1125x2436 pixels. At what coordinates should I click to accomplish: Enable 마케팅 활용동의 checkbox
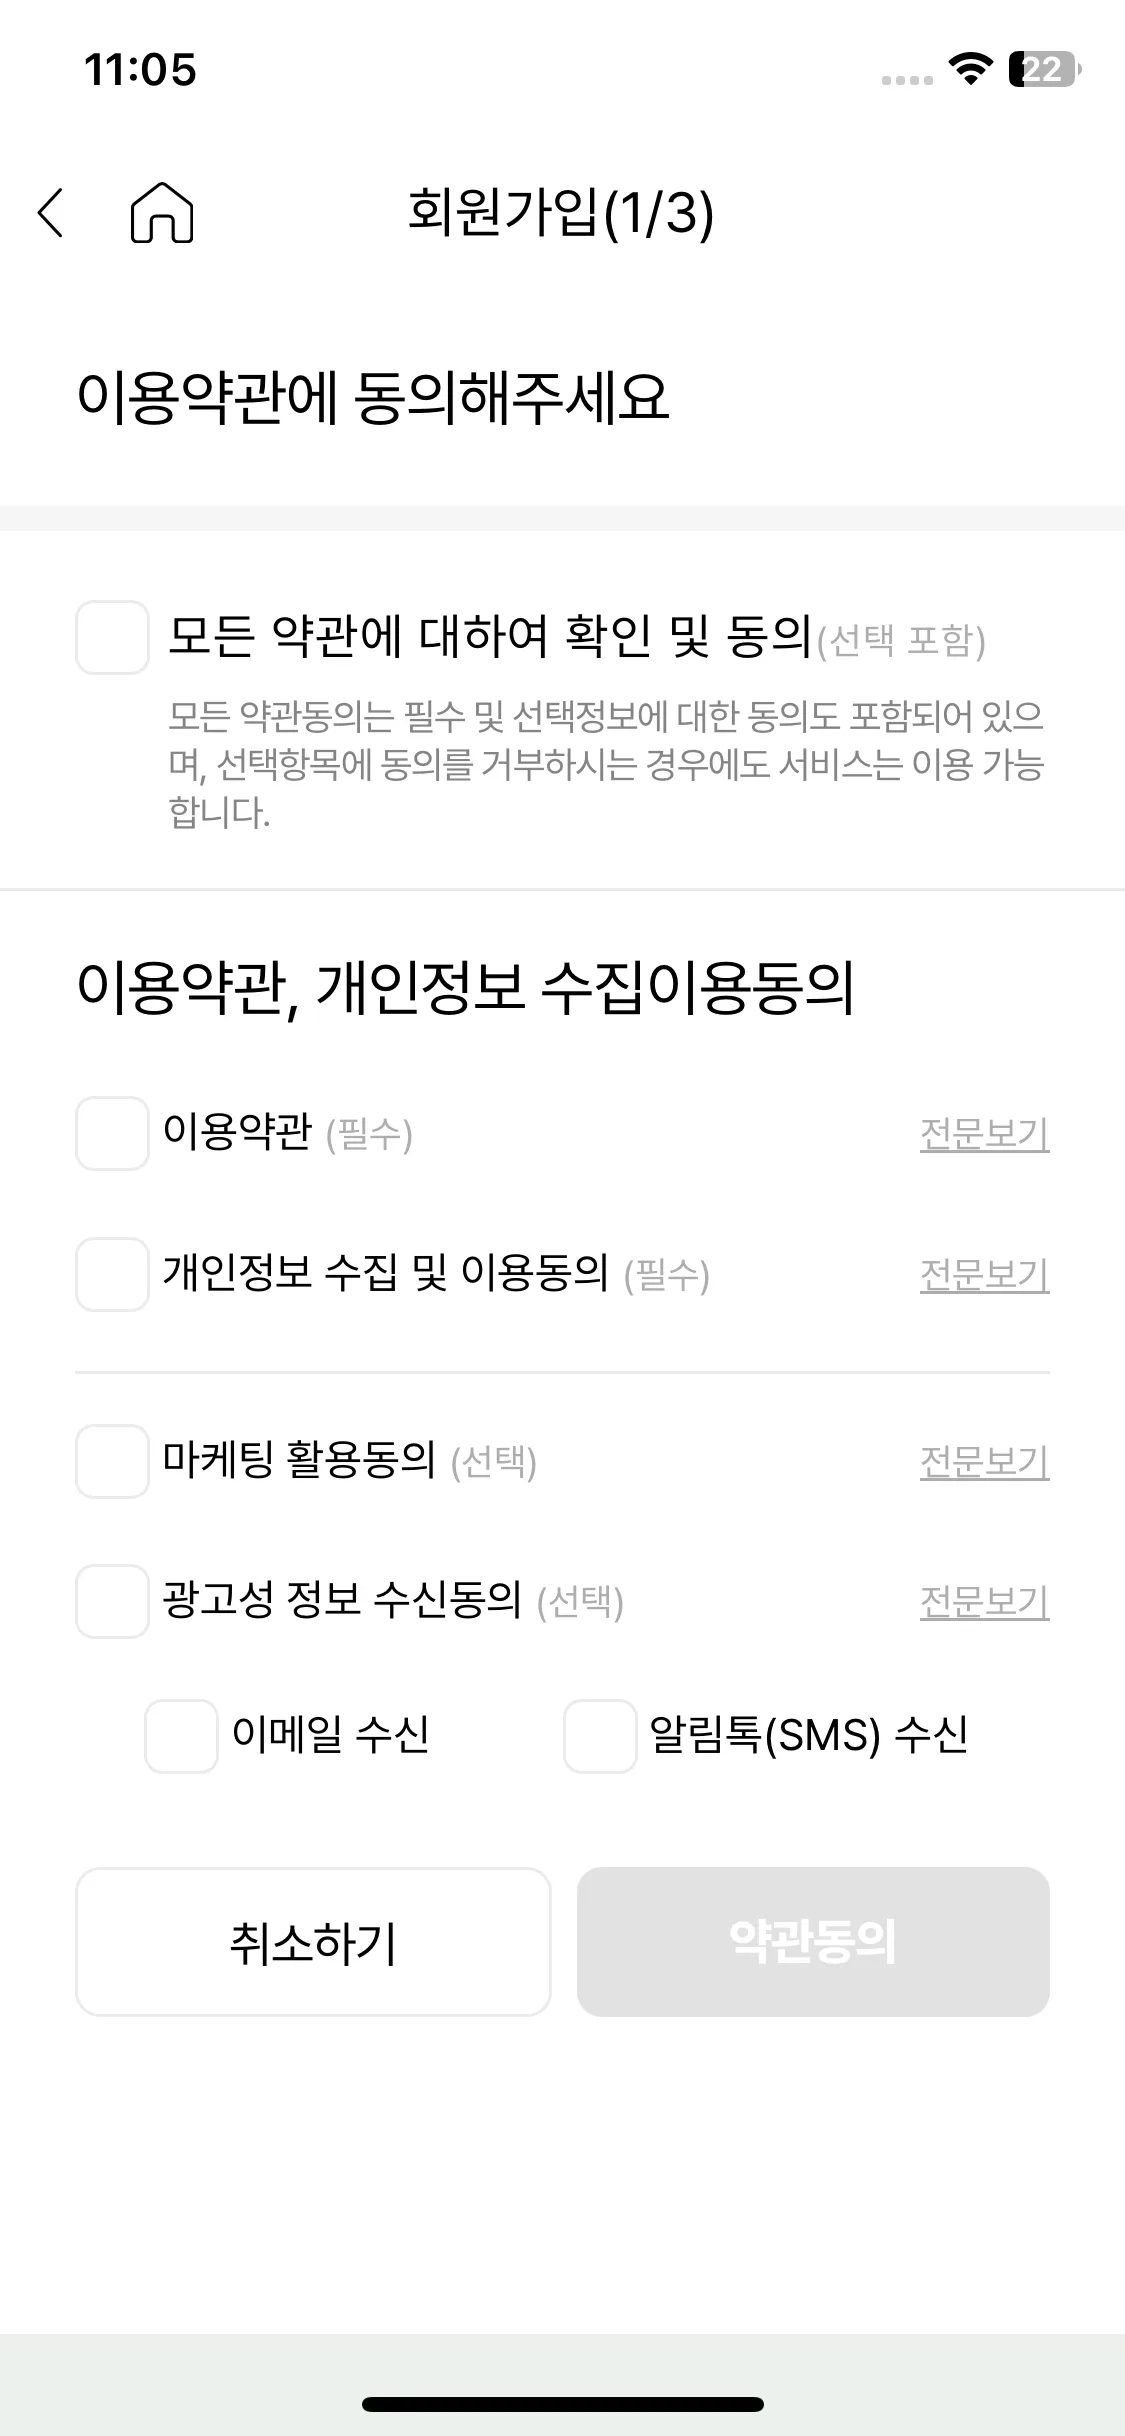point(112,1461)
